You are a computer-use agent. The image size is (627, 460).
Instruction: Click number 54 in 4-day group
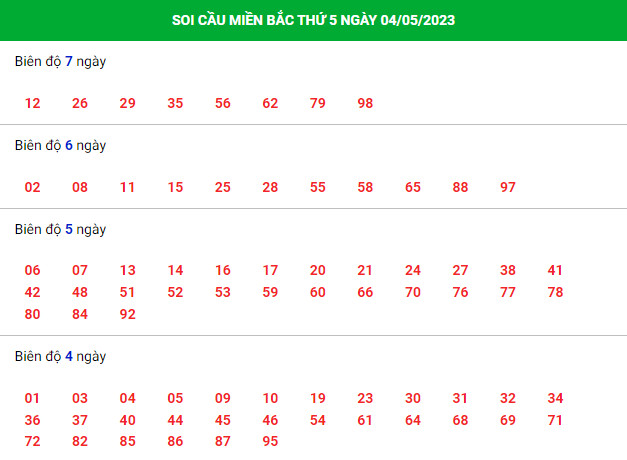tap(318, 420)
